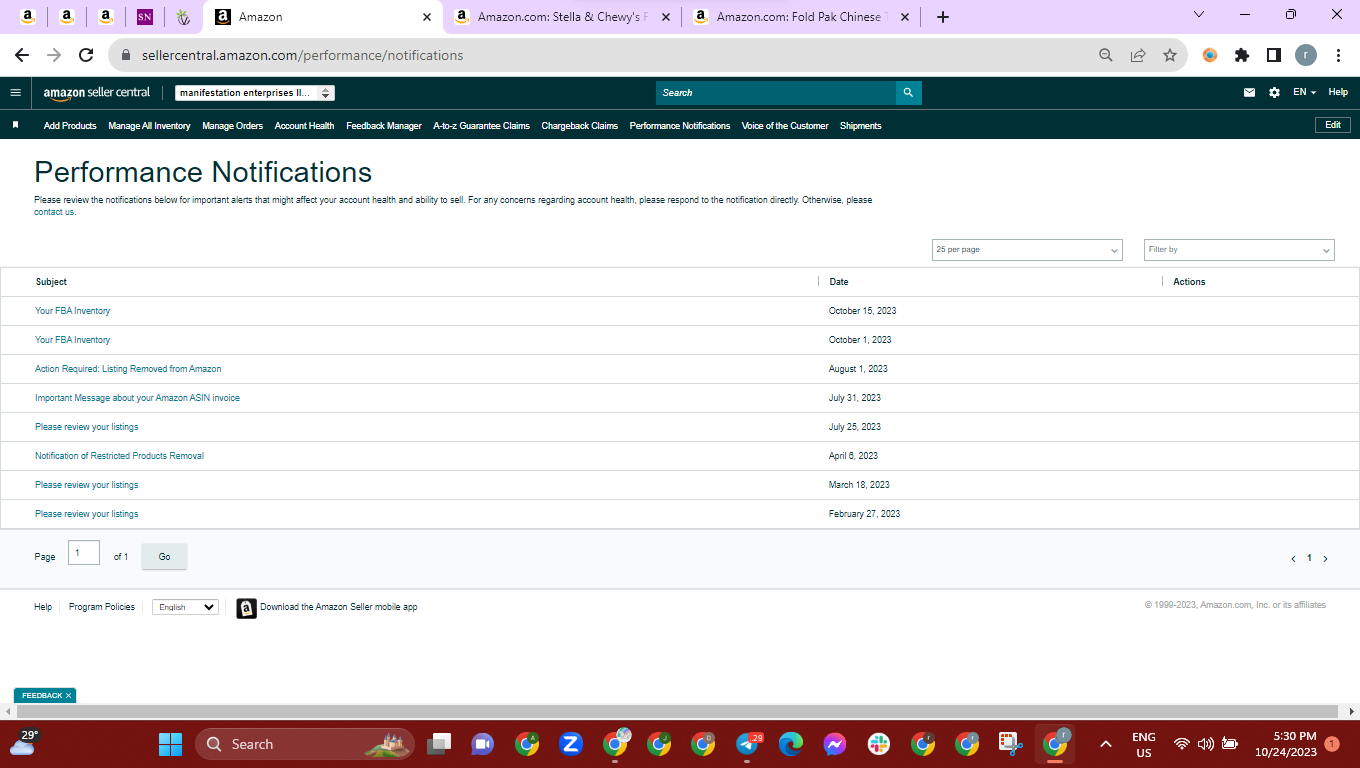Open Manage All Inventory in the nav bar
1360x768 pixels.
coord(149,126)
